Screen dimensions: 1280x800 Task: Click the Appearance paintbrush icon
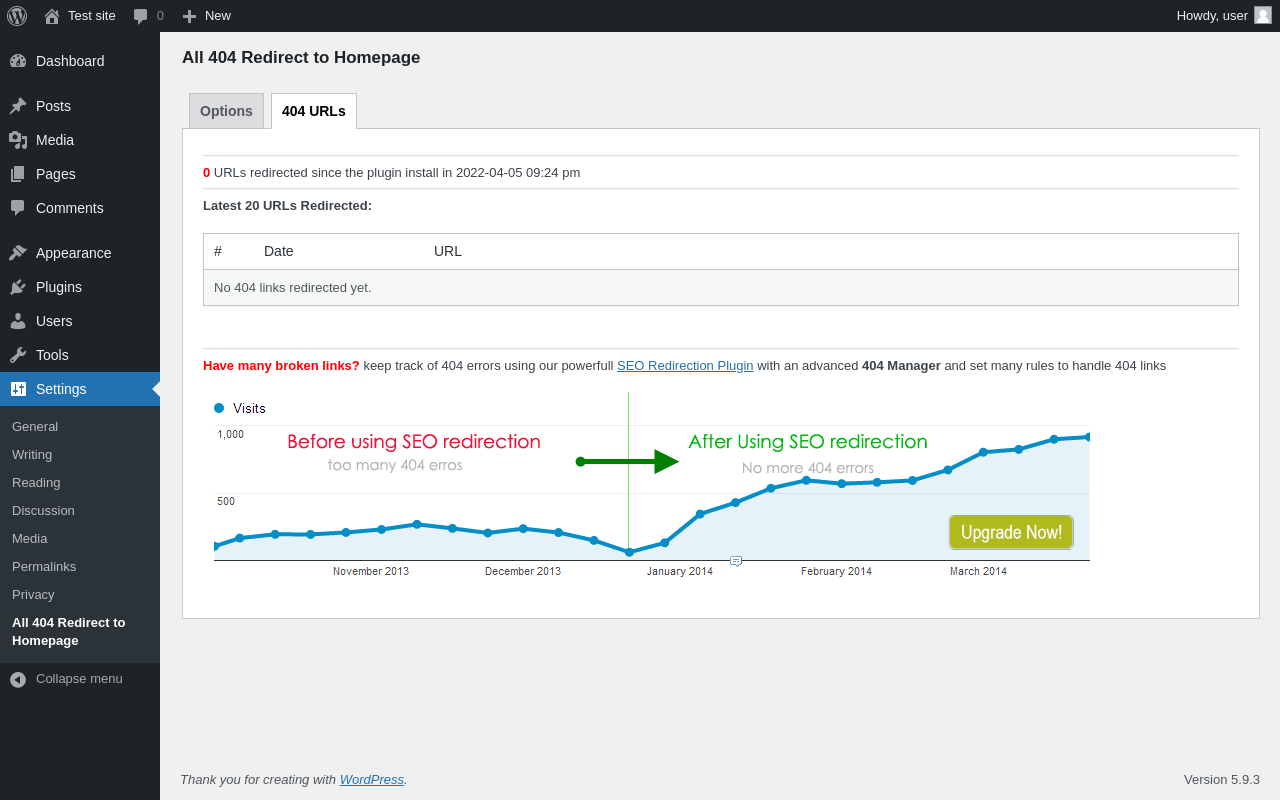[x=18, y=253]
